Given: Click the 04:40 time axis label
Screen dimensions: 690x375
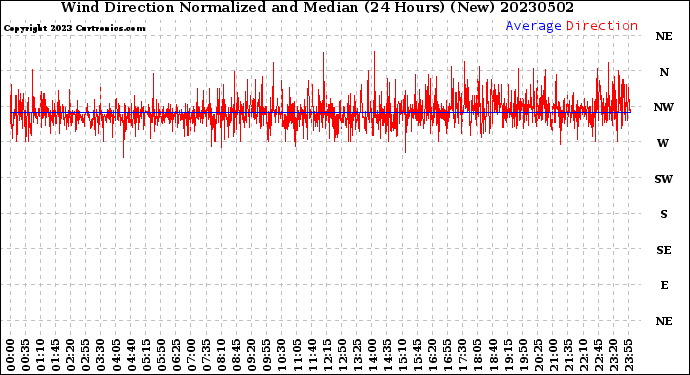Looking at the screenshot, I should tap(131, 355).
